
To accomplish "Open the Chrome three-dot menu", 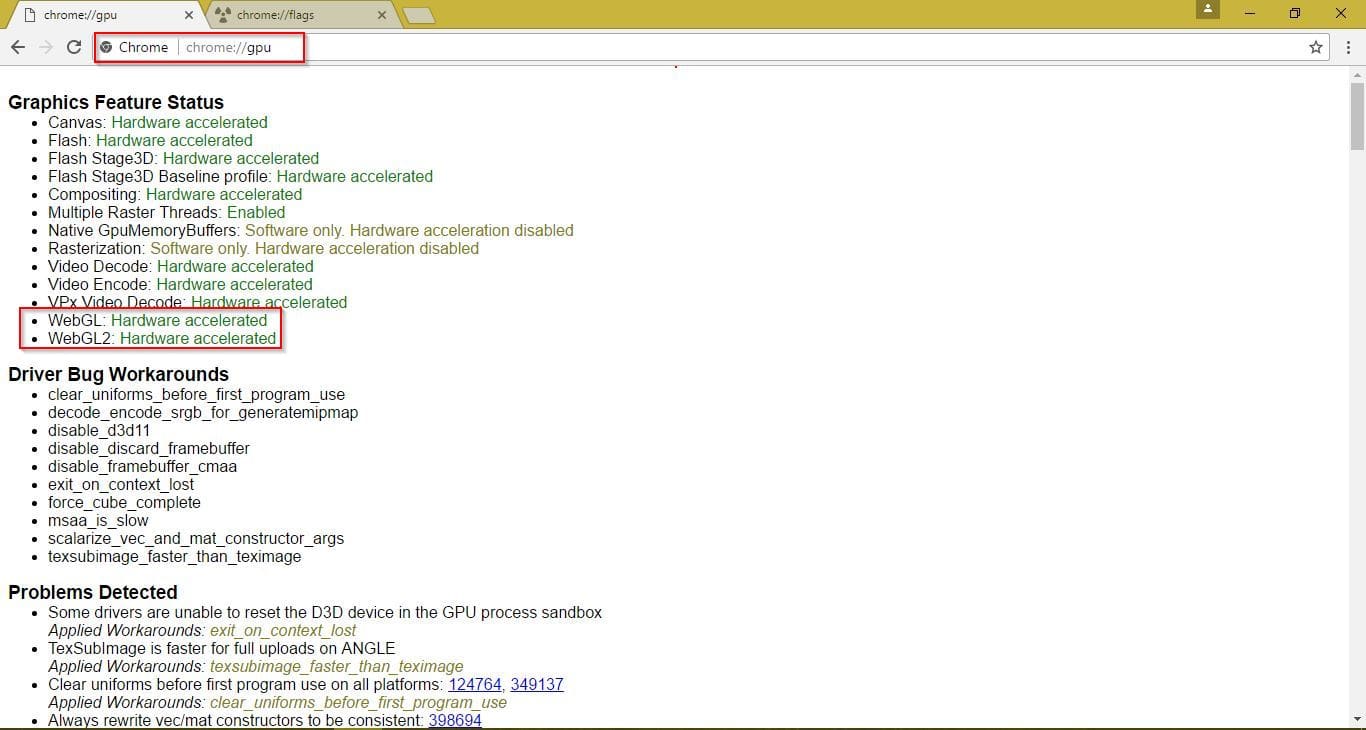I will 1348,47.
